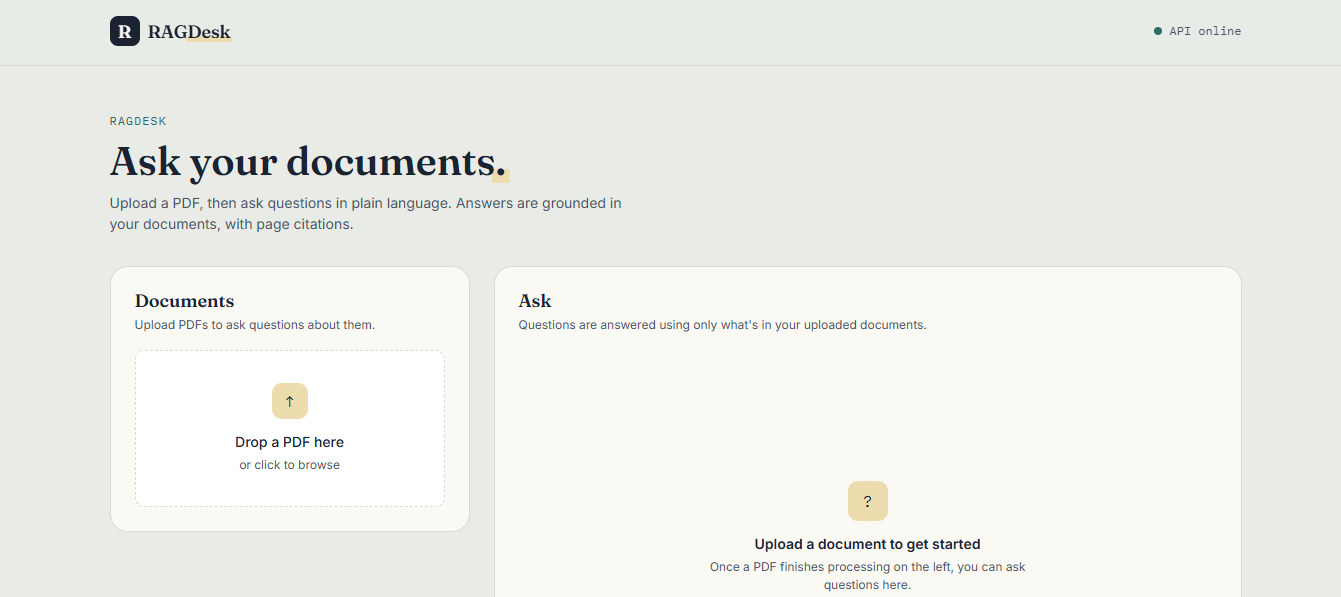Click the "Ask your documents." headline
The height and width of the screenshot is (597, 1341).
[308, 162]
